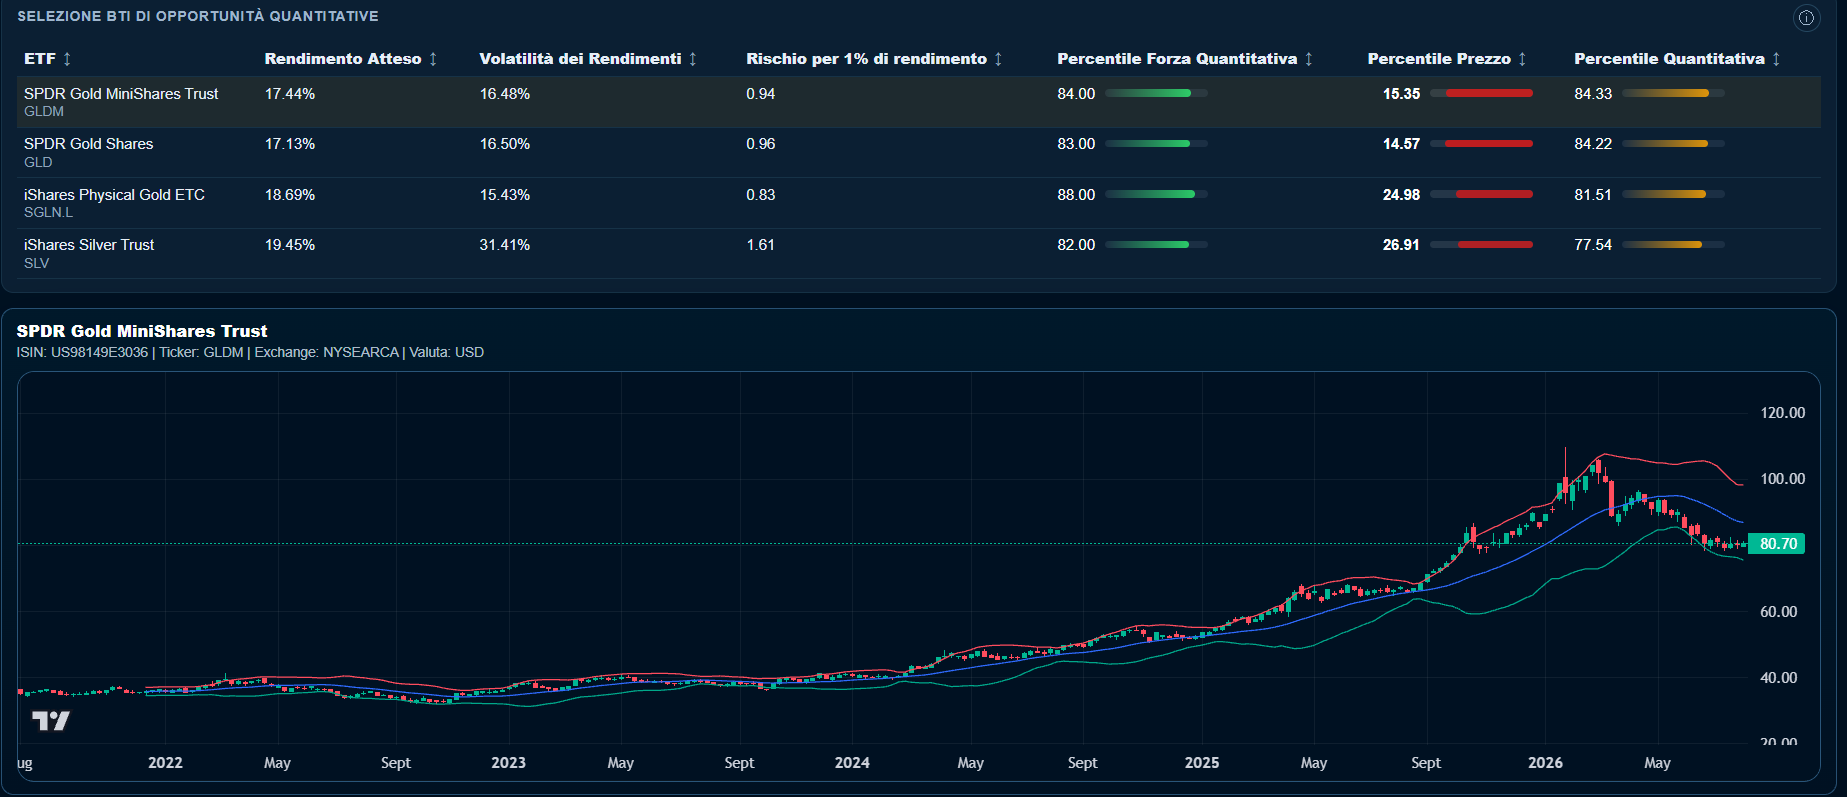Select the SPDR Gold MiniShares Trust row
Screen dimensions: 1847x797
(919, 102)
